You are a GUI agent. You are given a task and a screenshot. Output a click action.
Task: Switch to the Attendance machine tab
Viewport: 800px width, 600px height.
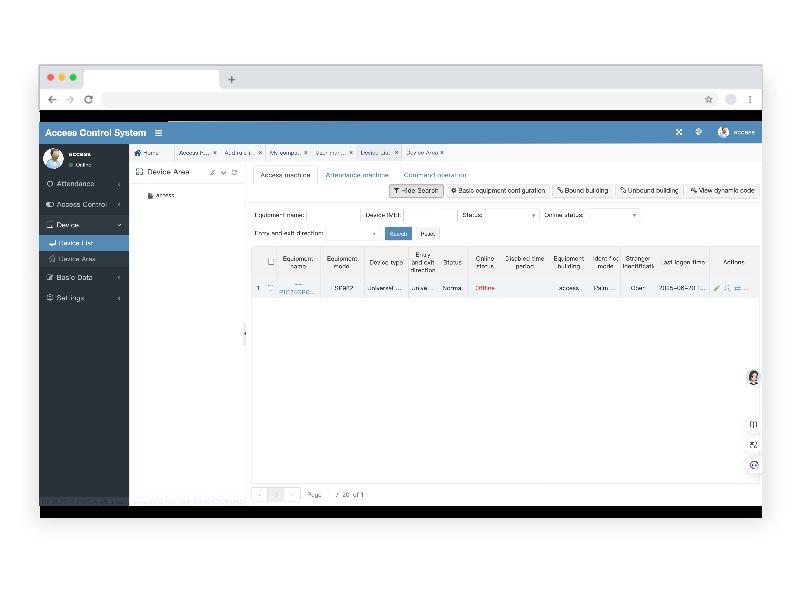pyautogui.click(x=357, y=175)
